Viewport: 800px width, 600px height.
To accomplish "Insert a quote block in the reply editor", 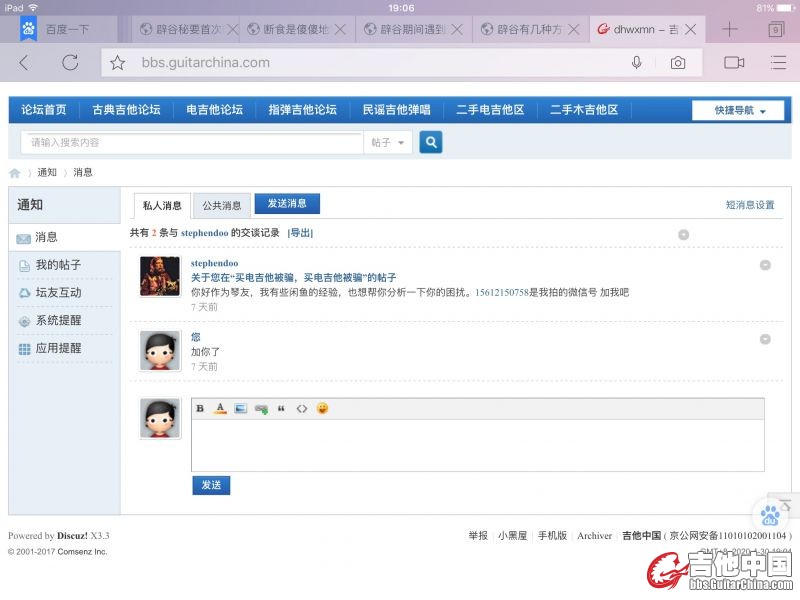I will click(x=281, y=409).
